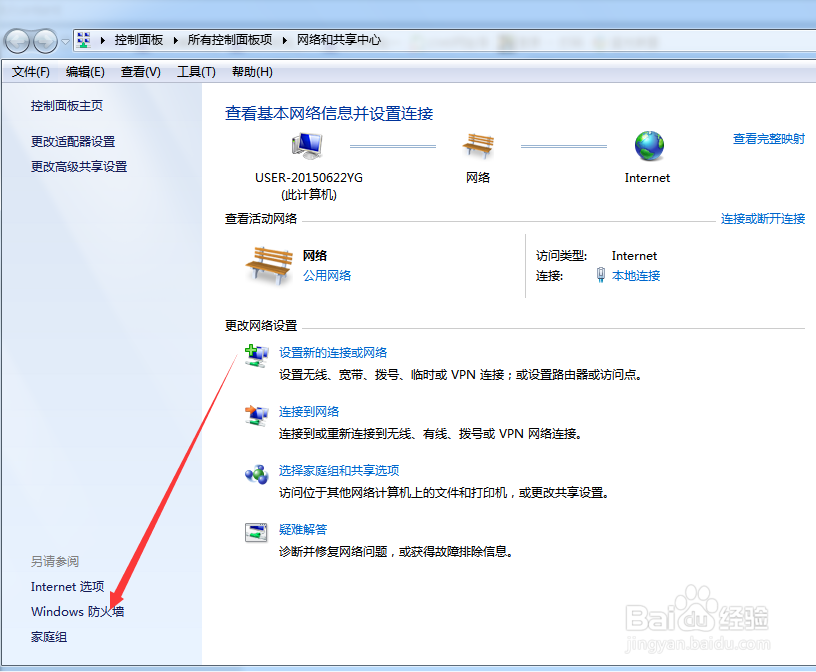The image size is (816, 672).
Task: Click the Internet globe icon in network map
Action: coord(647,145)
